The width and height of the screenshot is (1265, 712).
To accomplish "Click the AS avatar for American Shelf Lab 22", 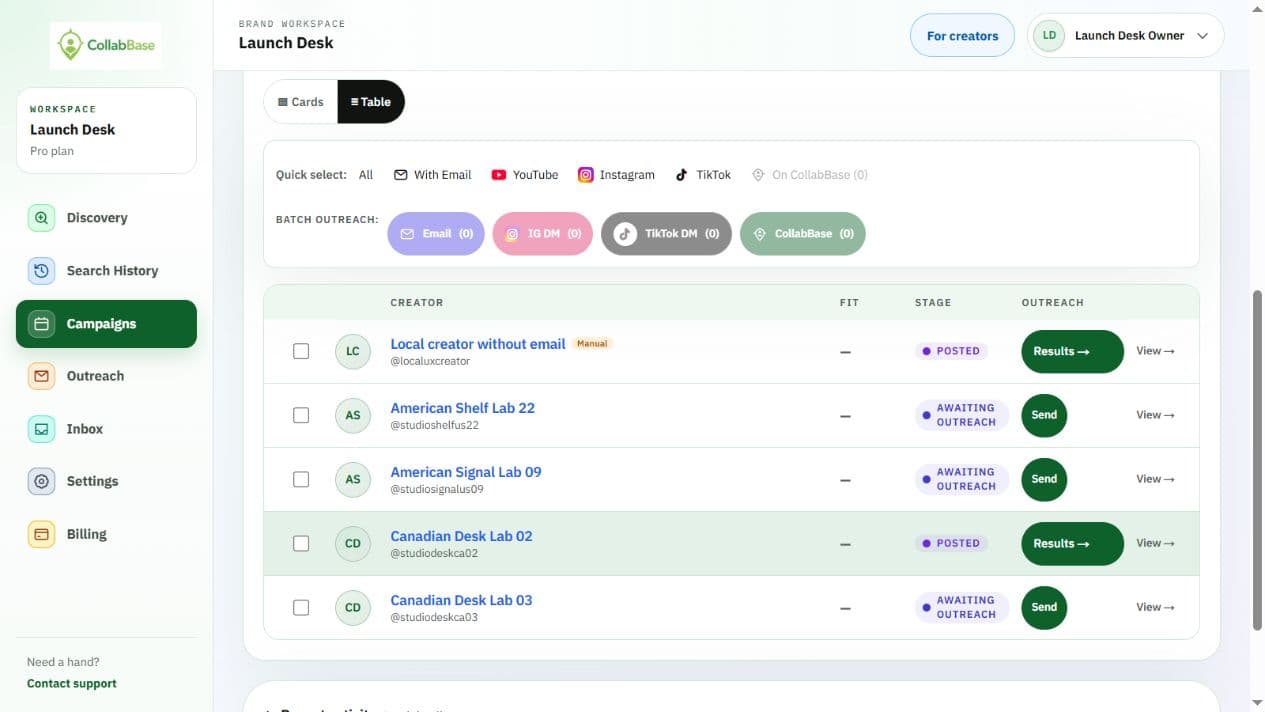I will point(353,415).
